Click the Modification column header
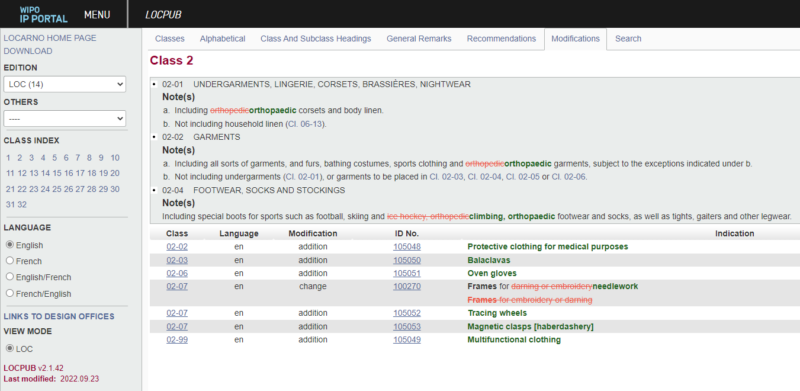Image resolution: width=800 pixels, height=391 pixels. (x=313, y=233)
